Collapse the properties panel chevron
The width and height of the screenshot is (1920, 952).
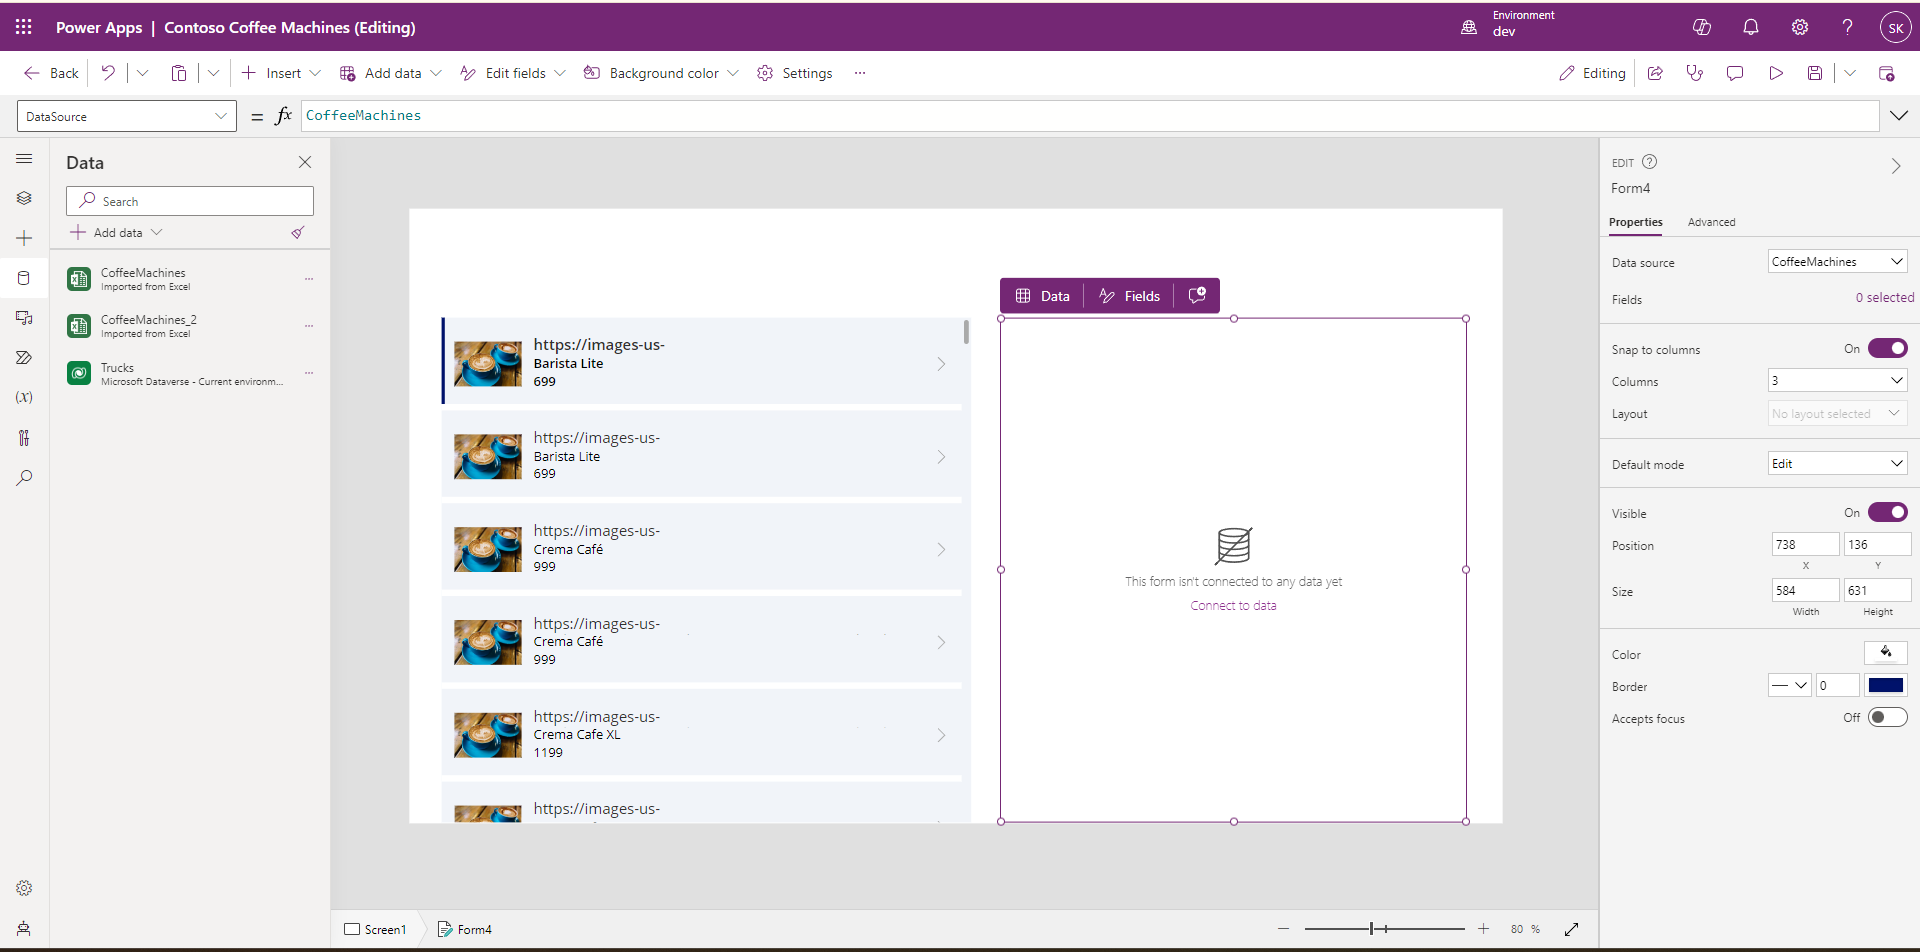1896,166
